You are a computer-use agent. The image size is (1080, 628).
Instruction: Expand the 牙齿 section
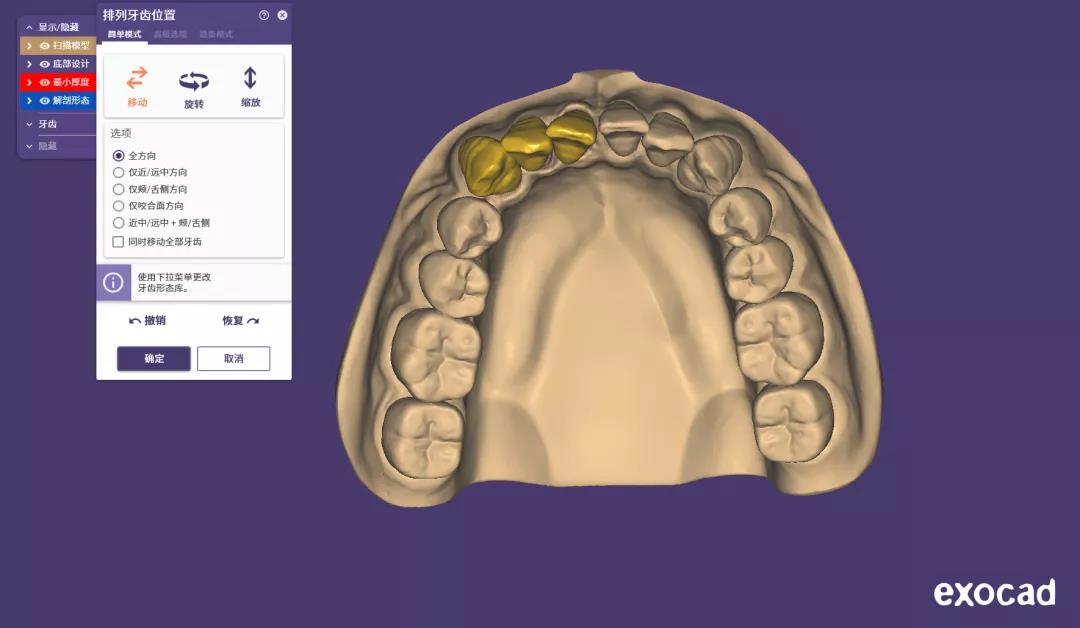tap(30, 125)
